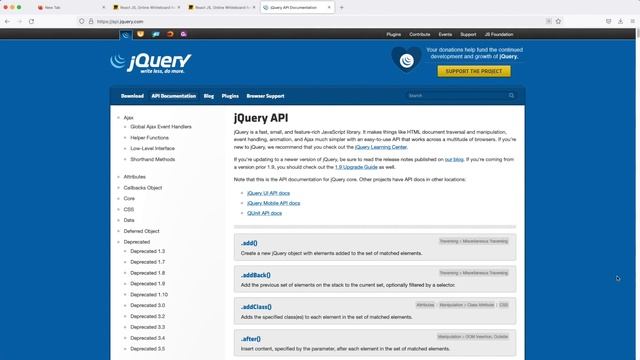Toggle the reader view icon
The height and width of the screenshot is (360, 640).
pos(549,21)
